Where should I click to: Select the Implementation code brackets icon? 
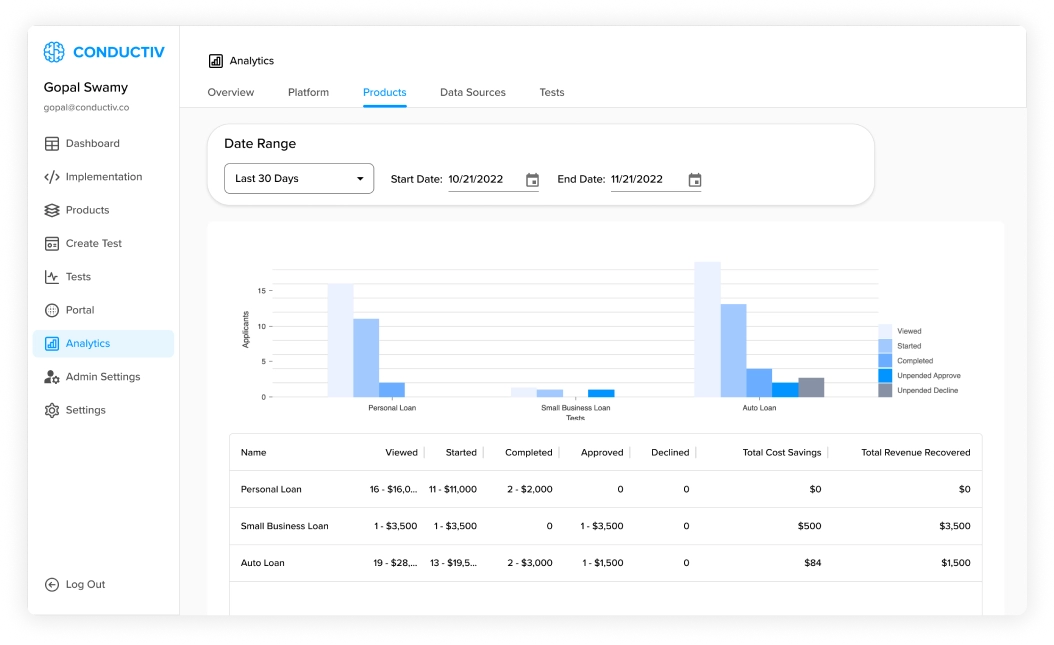pos(52,177)
